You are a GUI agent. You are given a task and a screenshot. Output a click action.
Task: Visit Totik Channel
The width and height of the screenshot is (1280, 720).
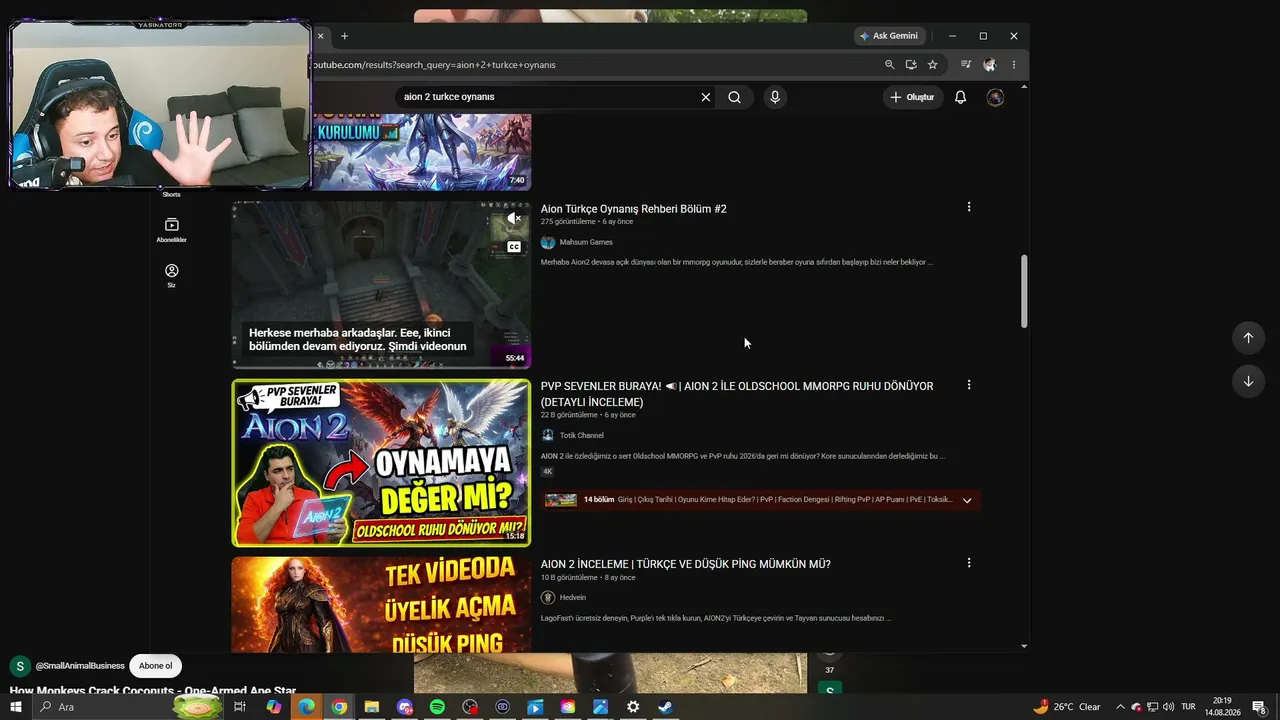tap(582, 436)
